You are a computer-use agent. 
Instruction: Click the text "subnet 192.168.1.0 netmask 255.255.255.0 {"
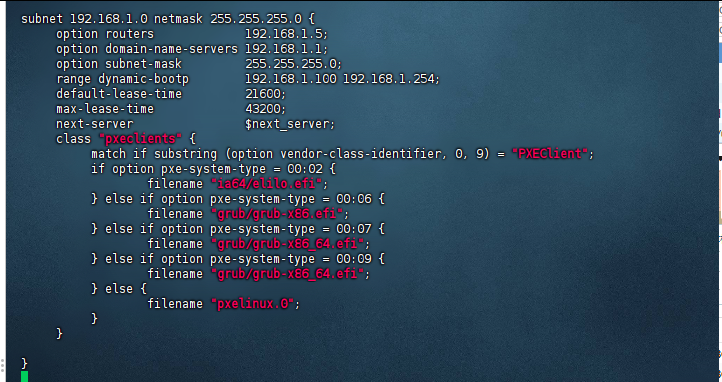pos(168,19)
